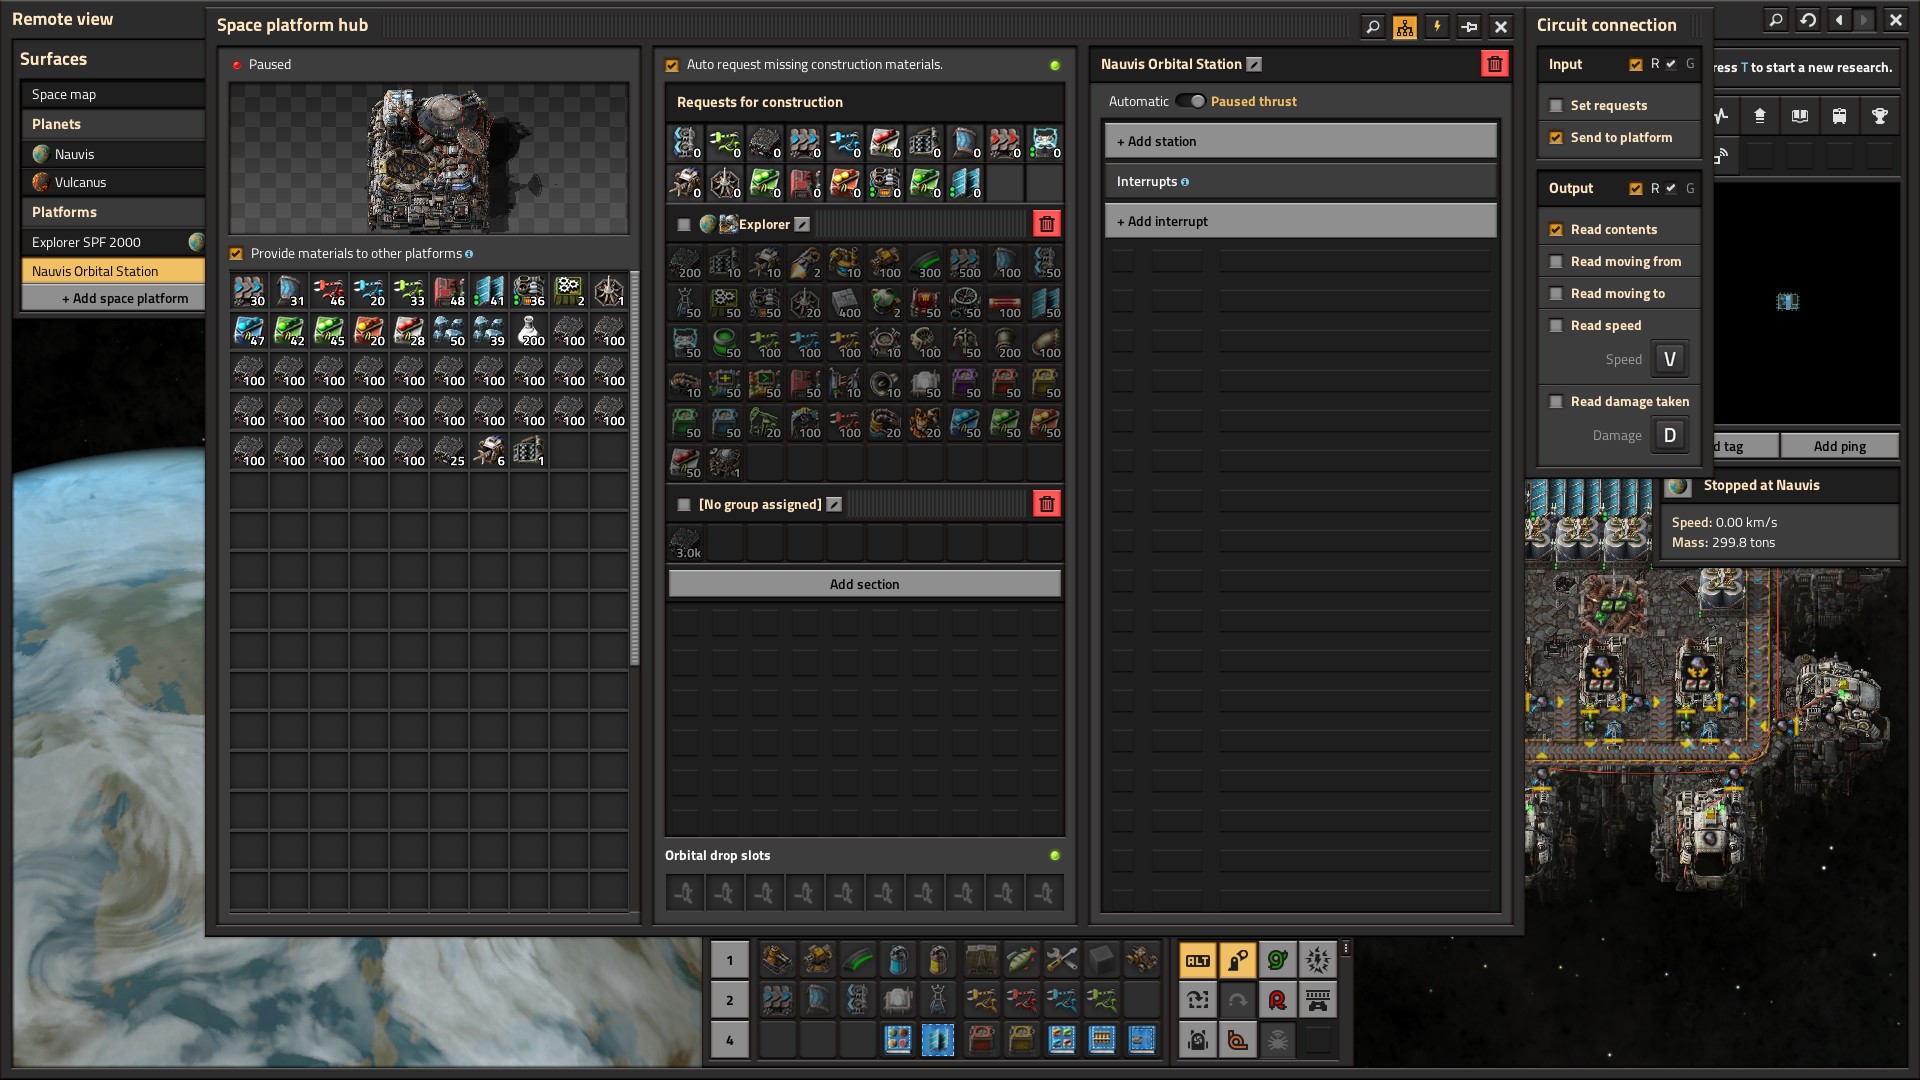The height and width of the screenshot is (1080, 1920).
Task: Change quickbar row 4 page selector
Action: coord(729,1040)
